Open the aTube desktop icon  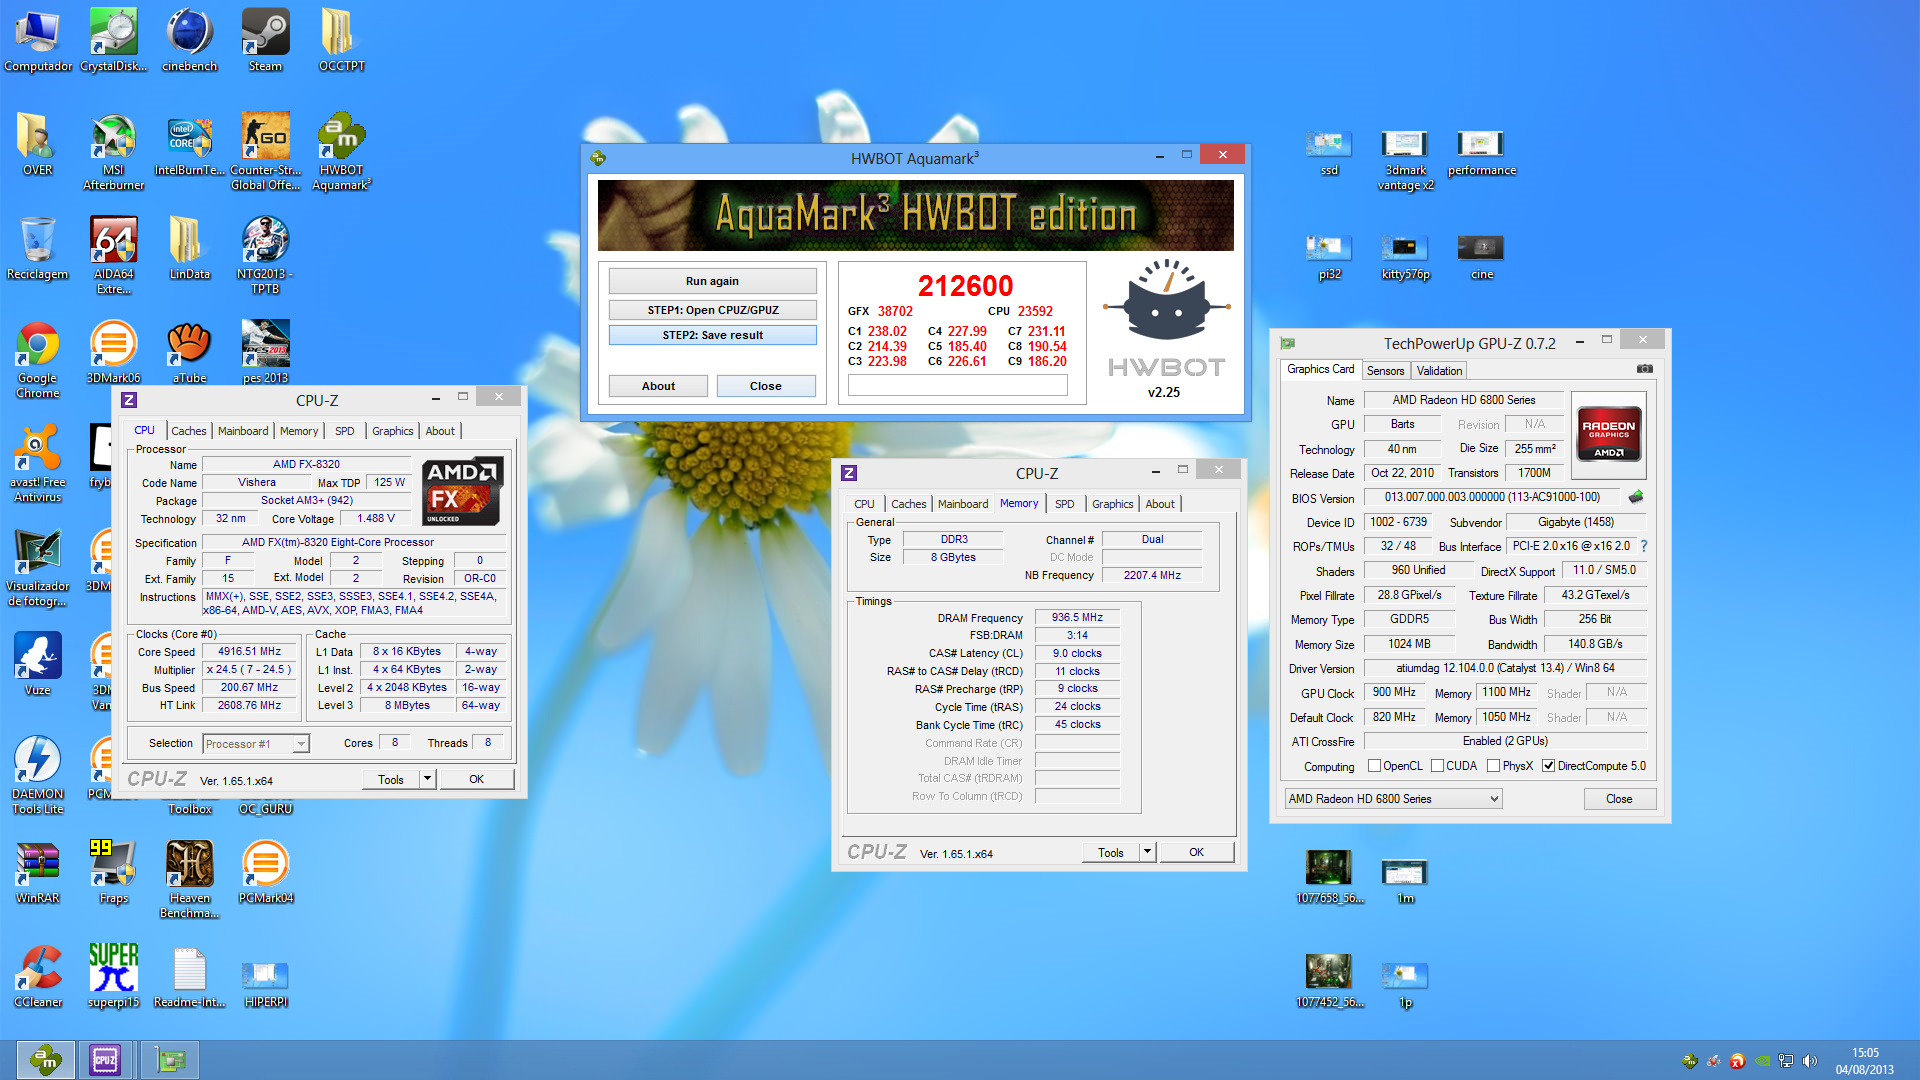point(189,352)
